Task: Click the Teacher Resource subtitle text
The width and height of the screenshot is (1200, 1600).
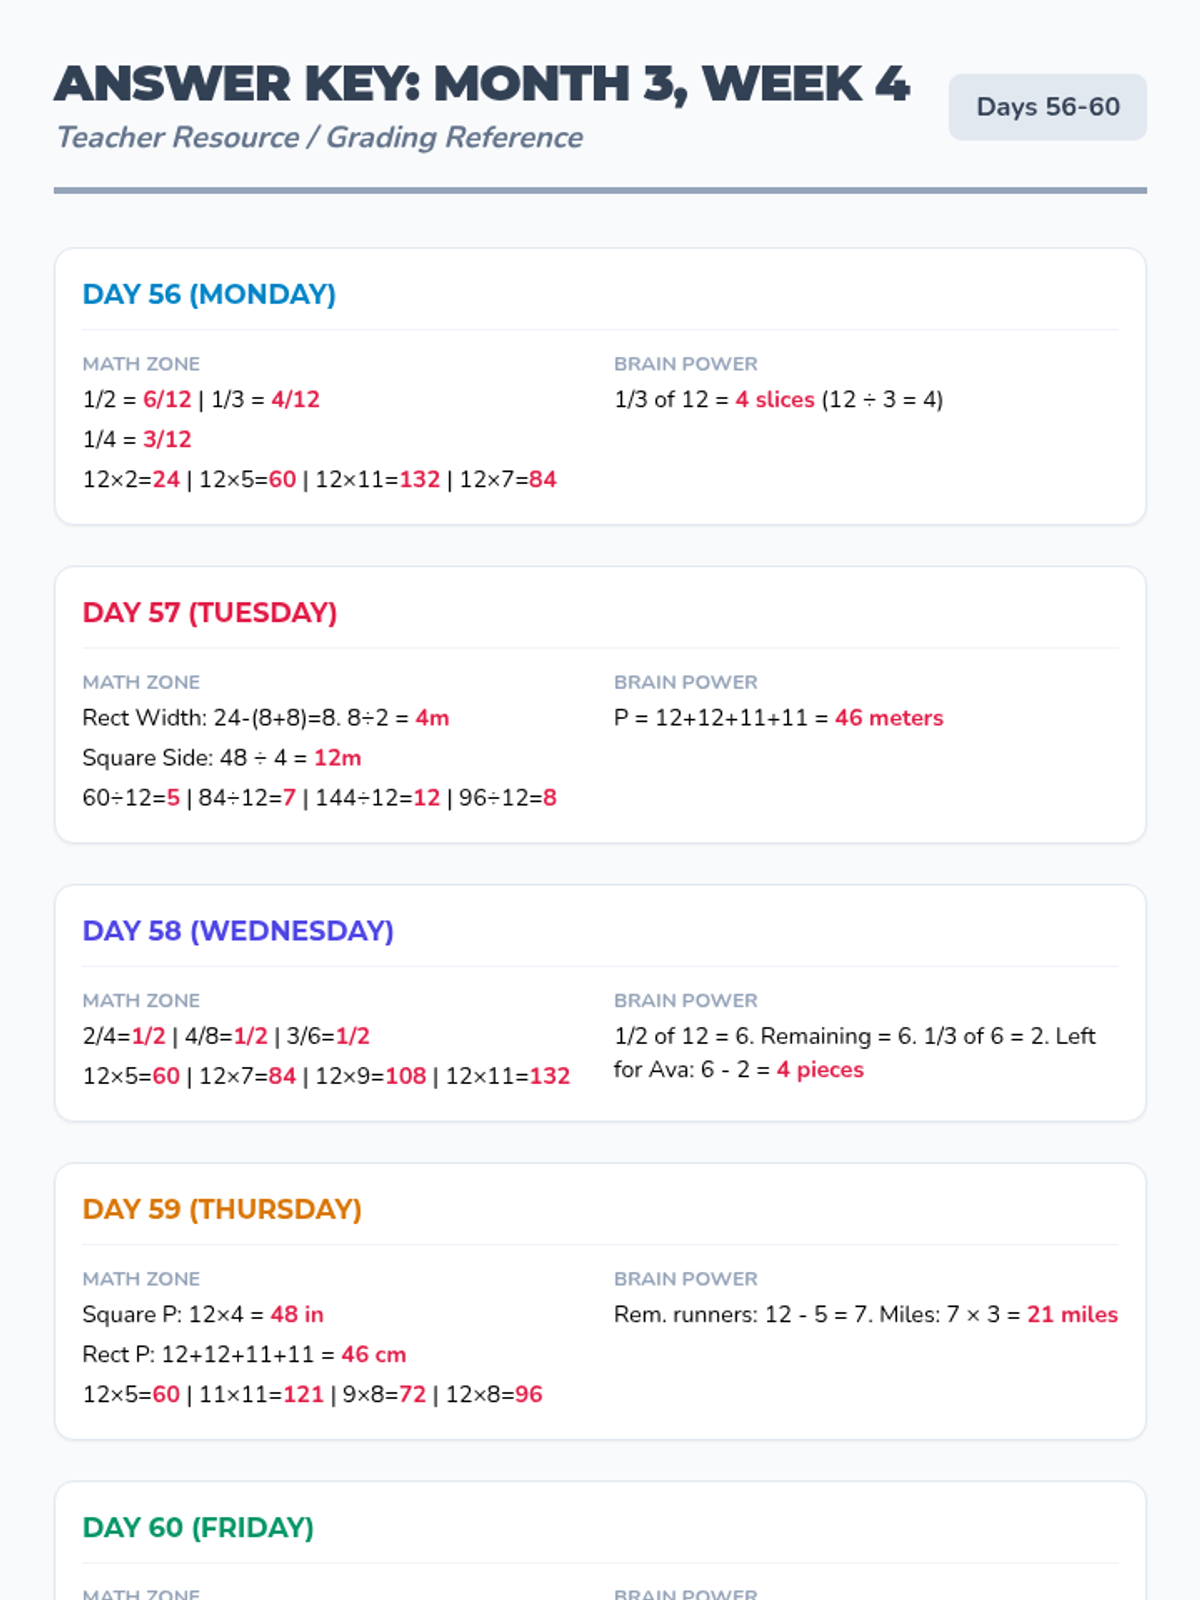Action: pos(319,137)
